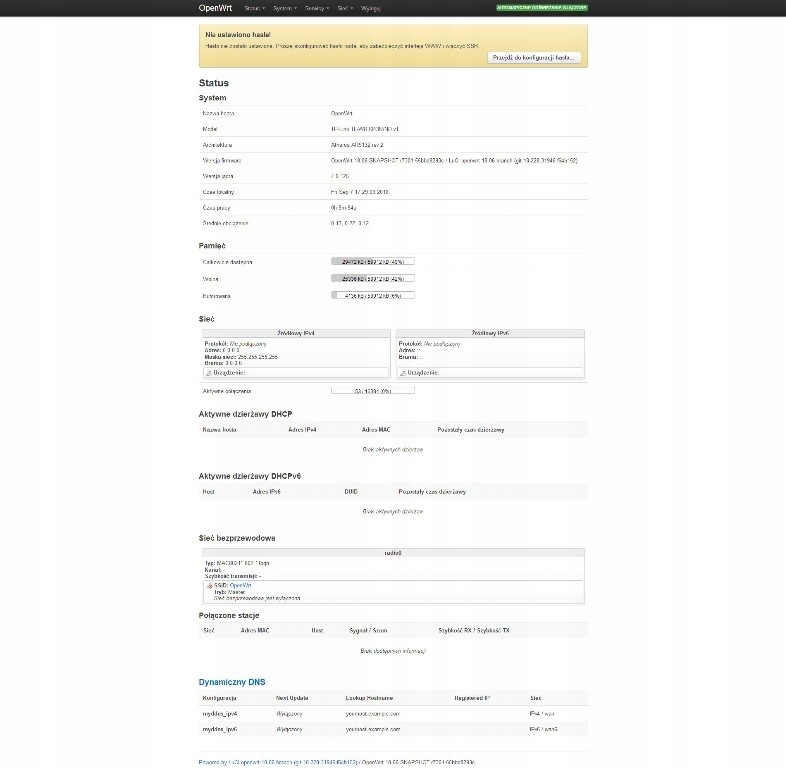Open the Sieć dropdown menu
The image size is (786, 768).
point(345,9)
